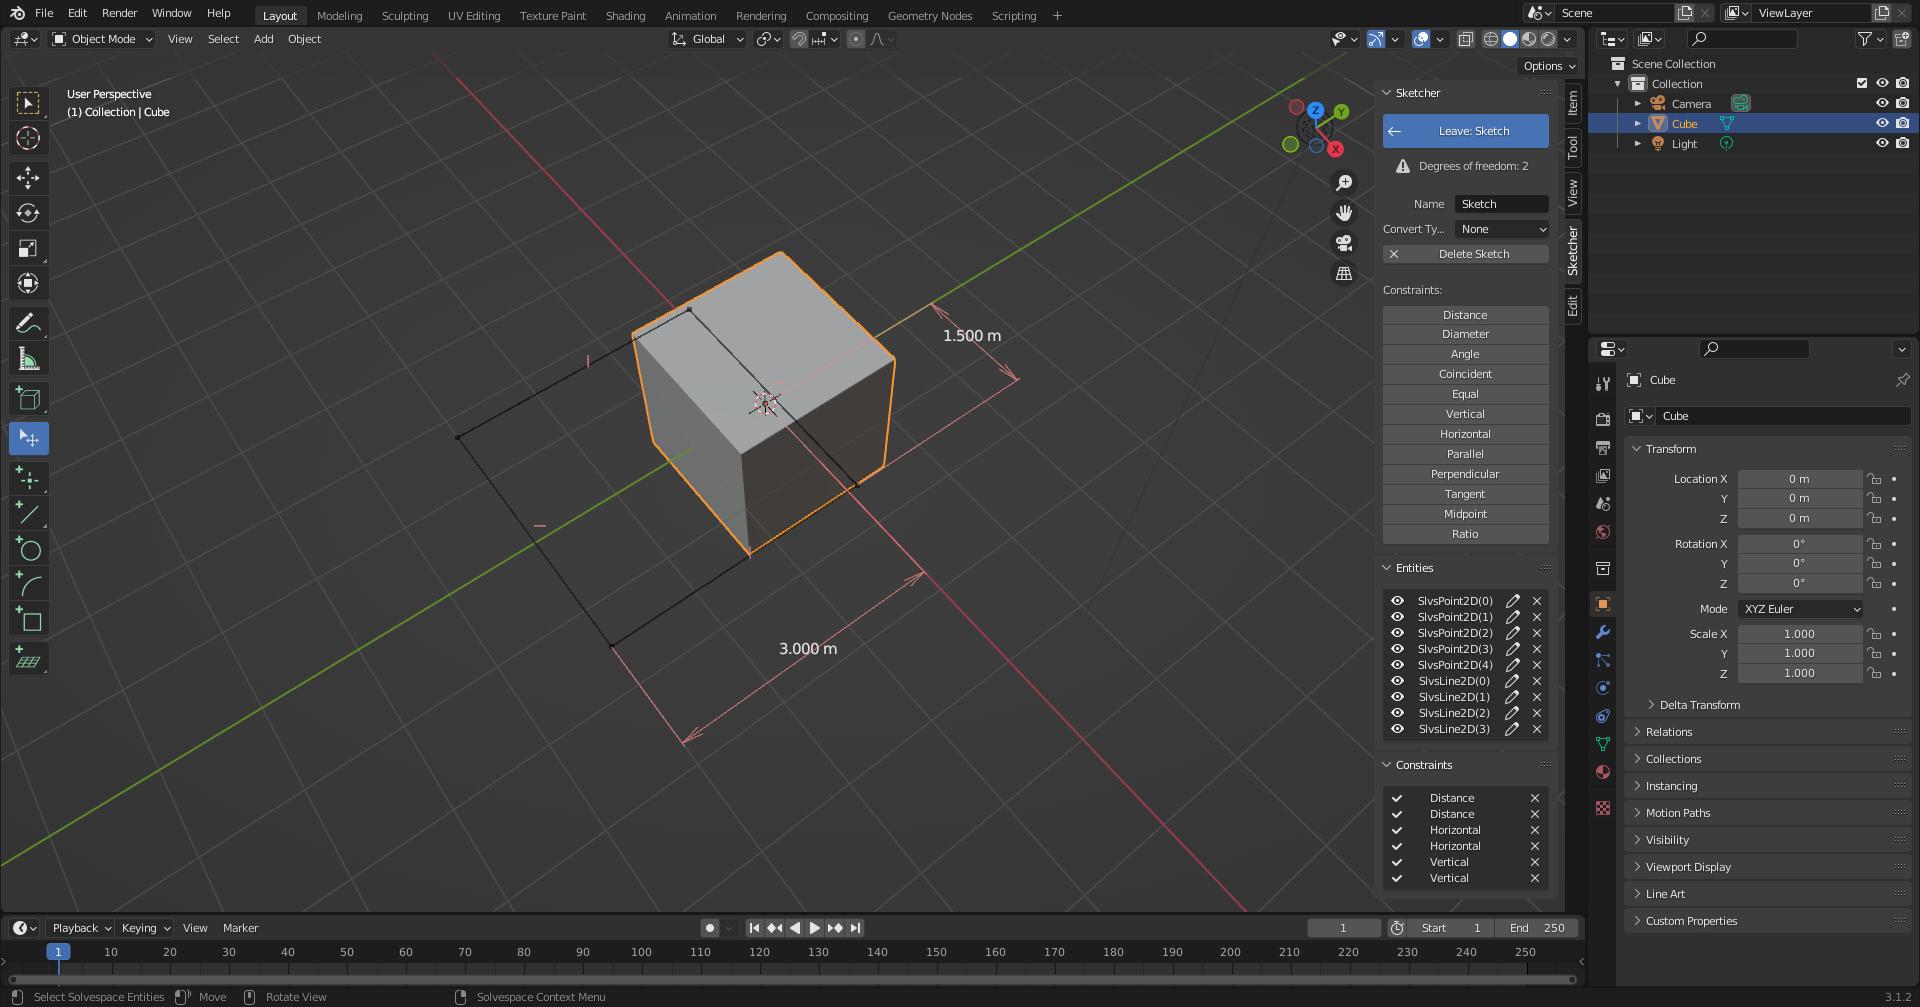Expand the Delta Transform section
The image size is (1920, 1007).
click(1699, 705)
